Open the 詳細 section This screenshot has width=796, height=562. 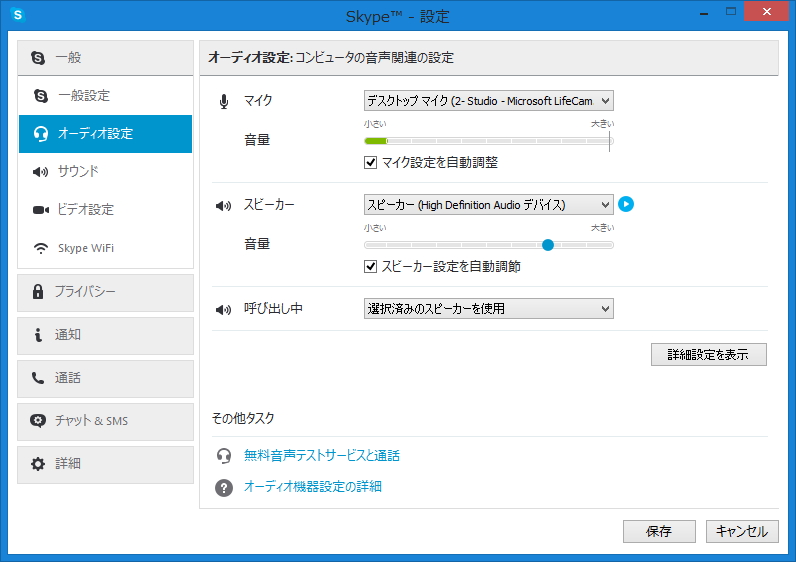click(106, 465)
